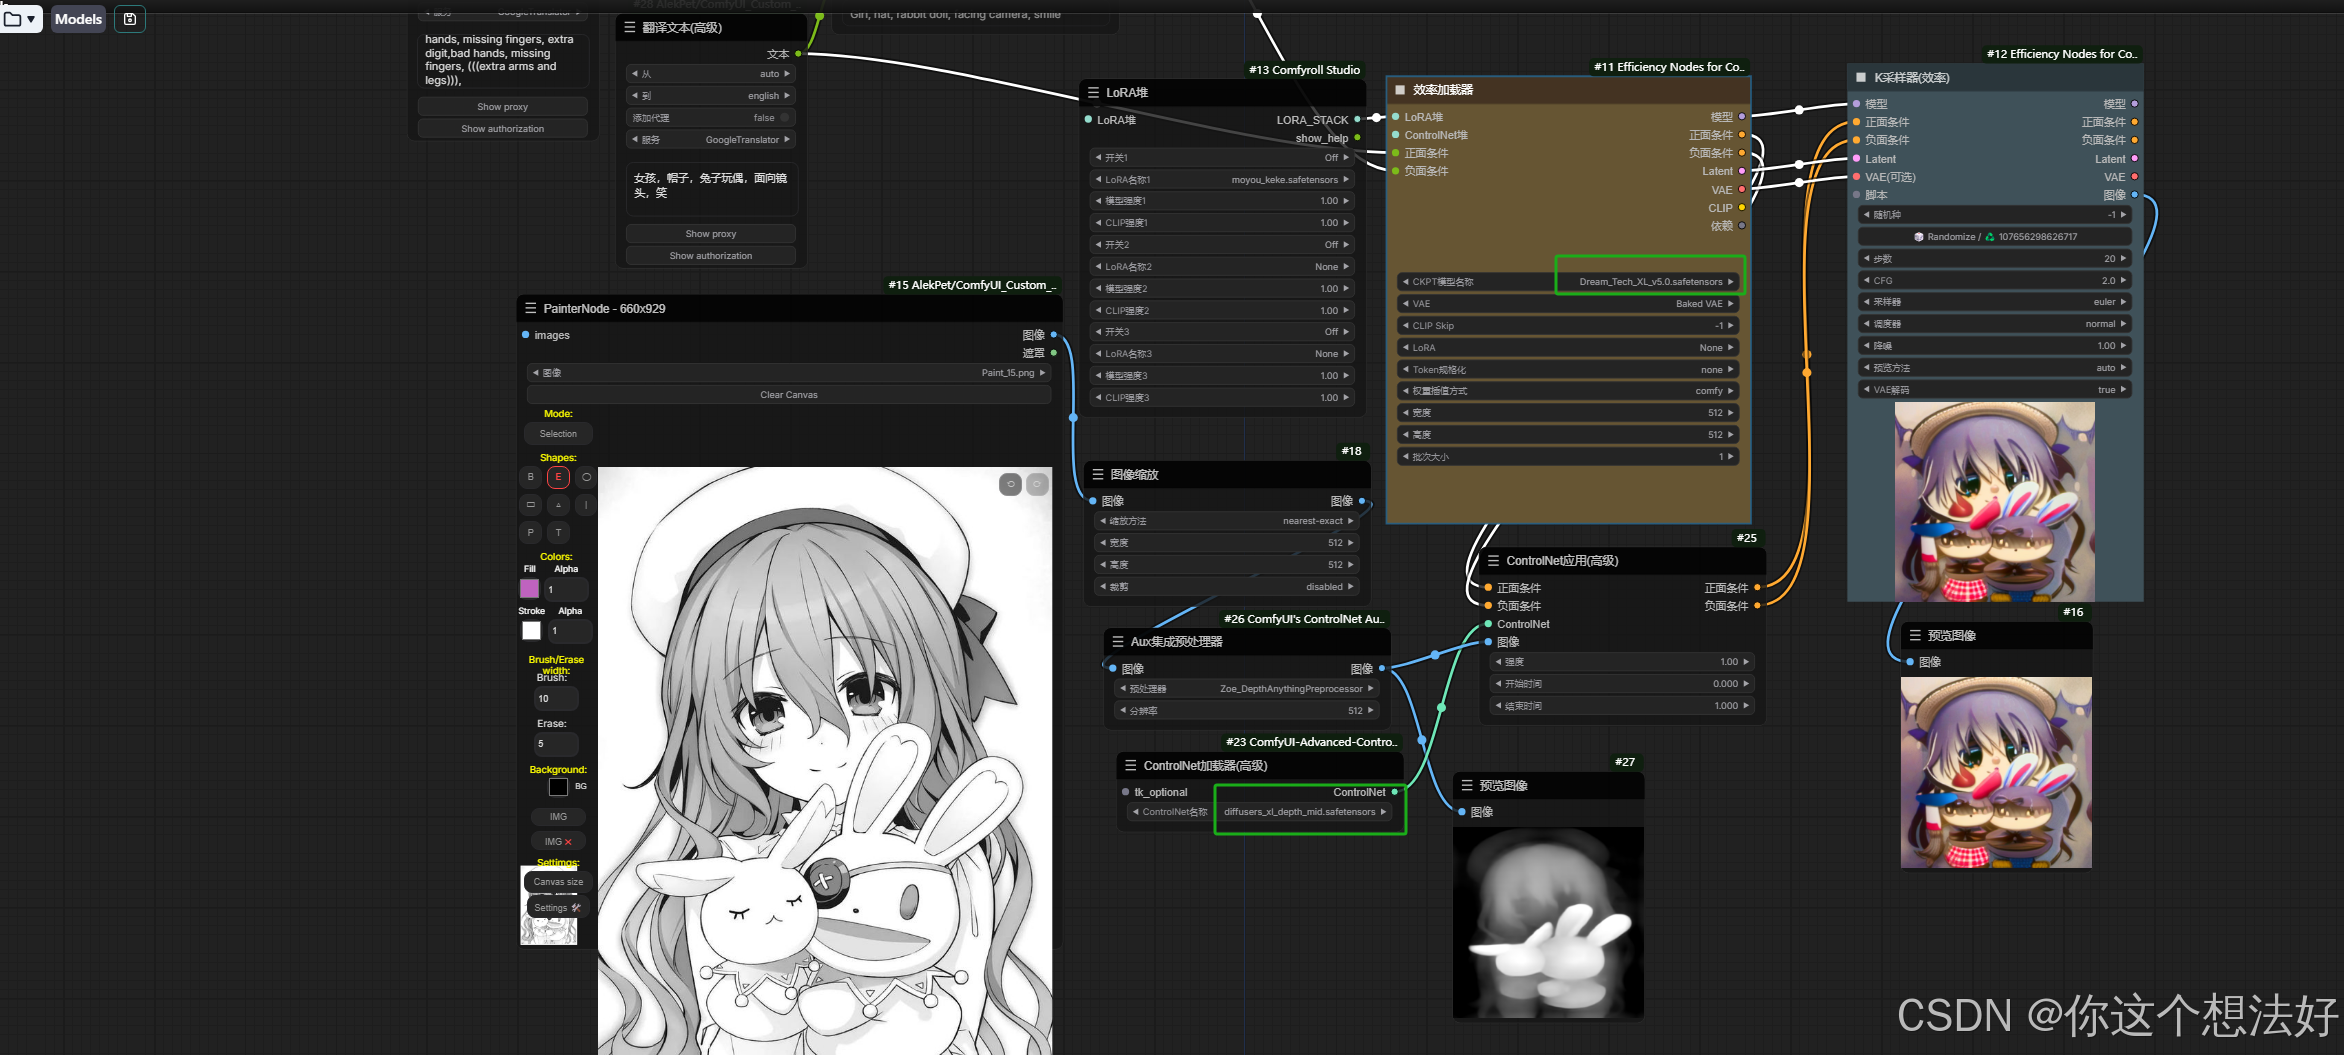The height and width of the screenshot is (1055, 2344).
Task: Select the Text (T) tool
Action: pyautogui.click(x=558, y=533)
